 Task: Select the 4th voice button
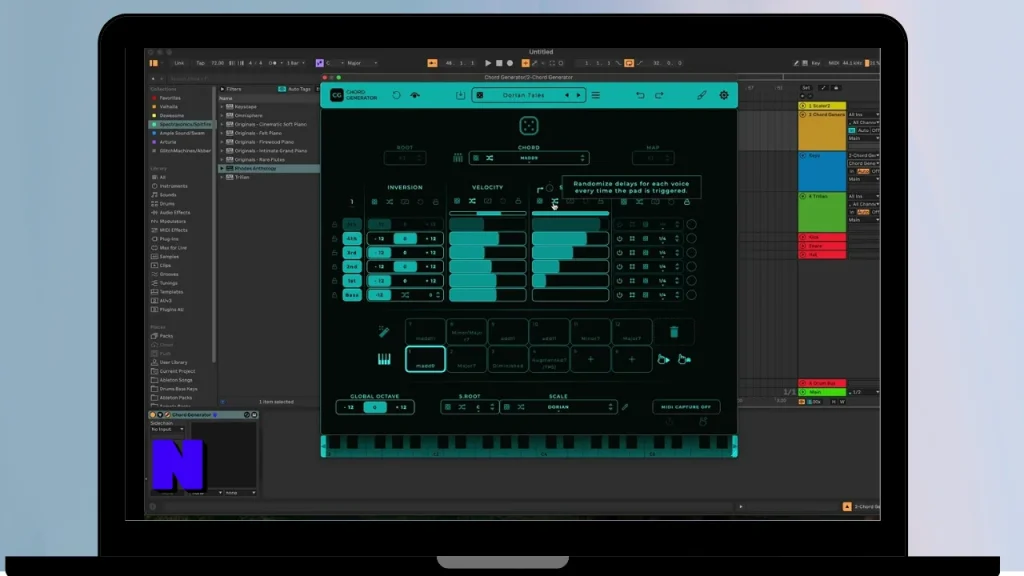(x=352, y=238)
